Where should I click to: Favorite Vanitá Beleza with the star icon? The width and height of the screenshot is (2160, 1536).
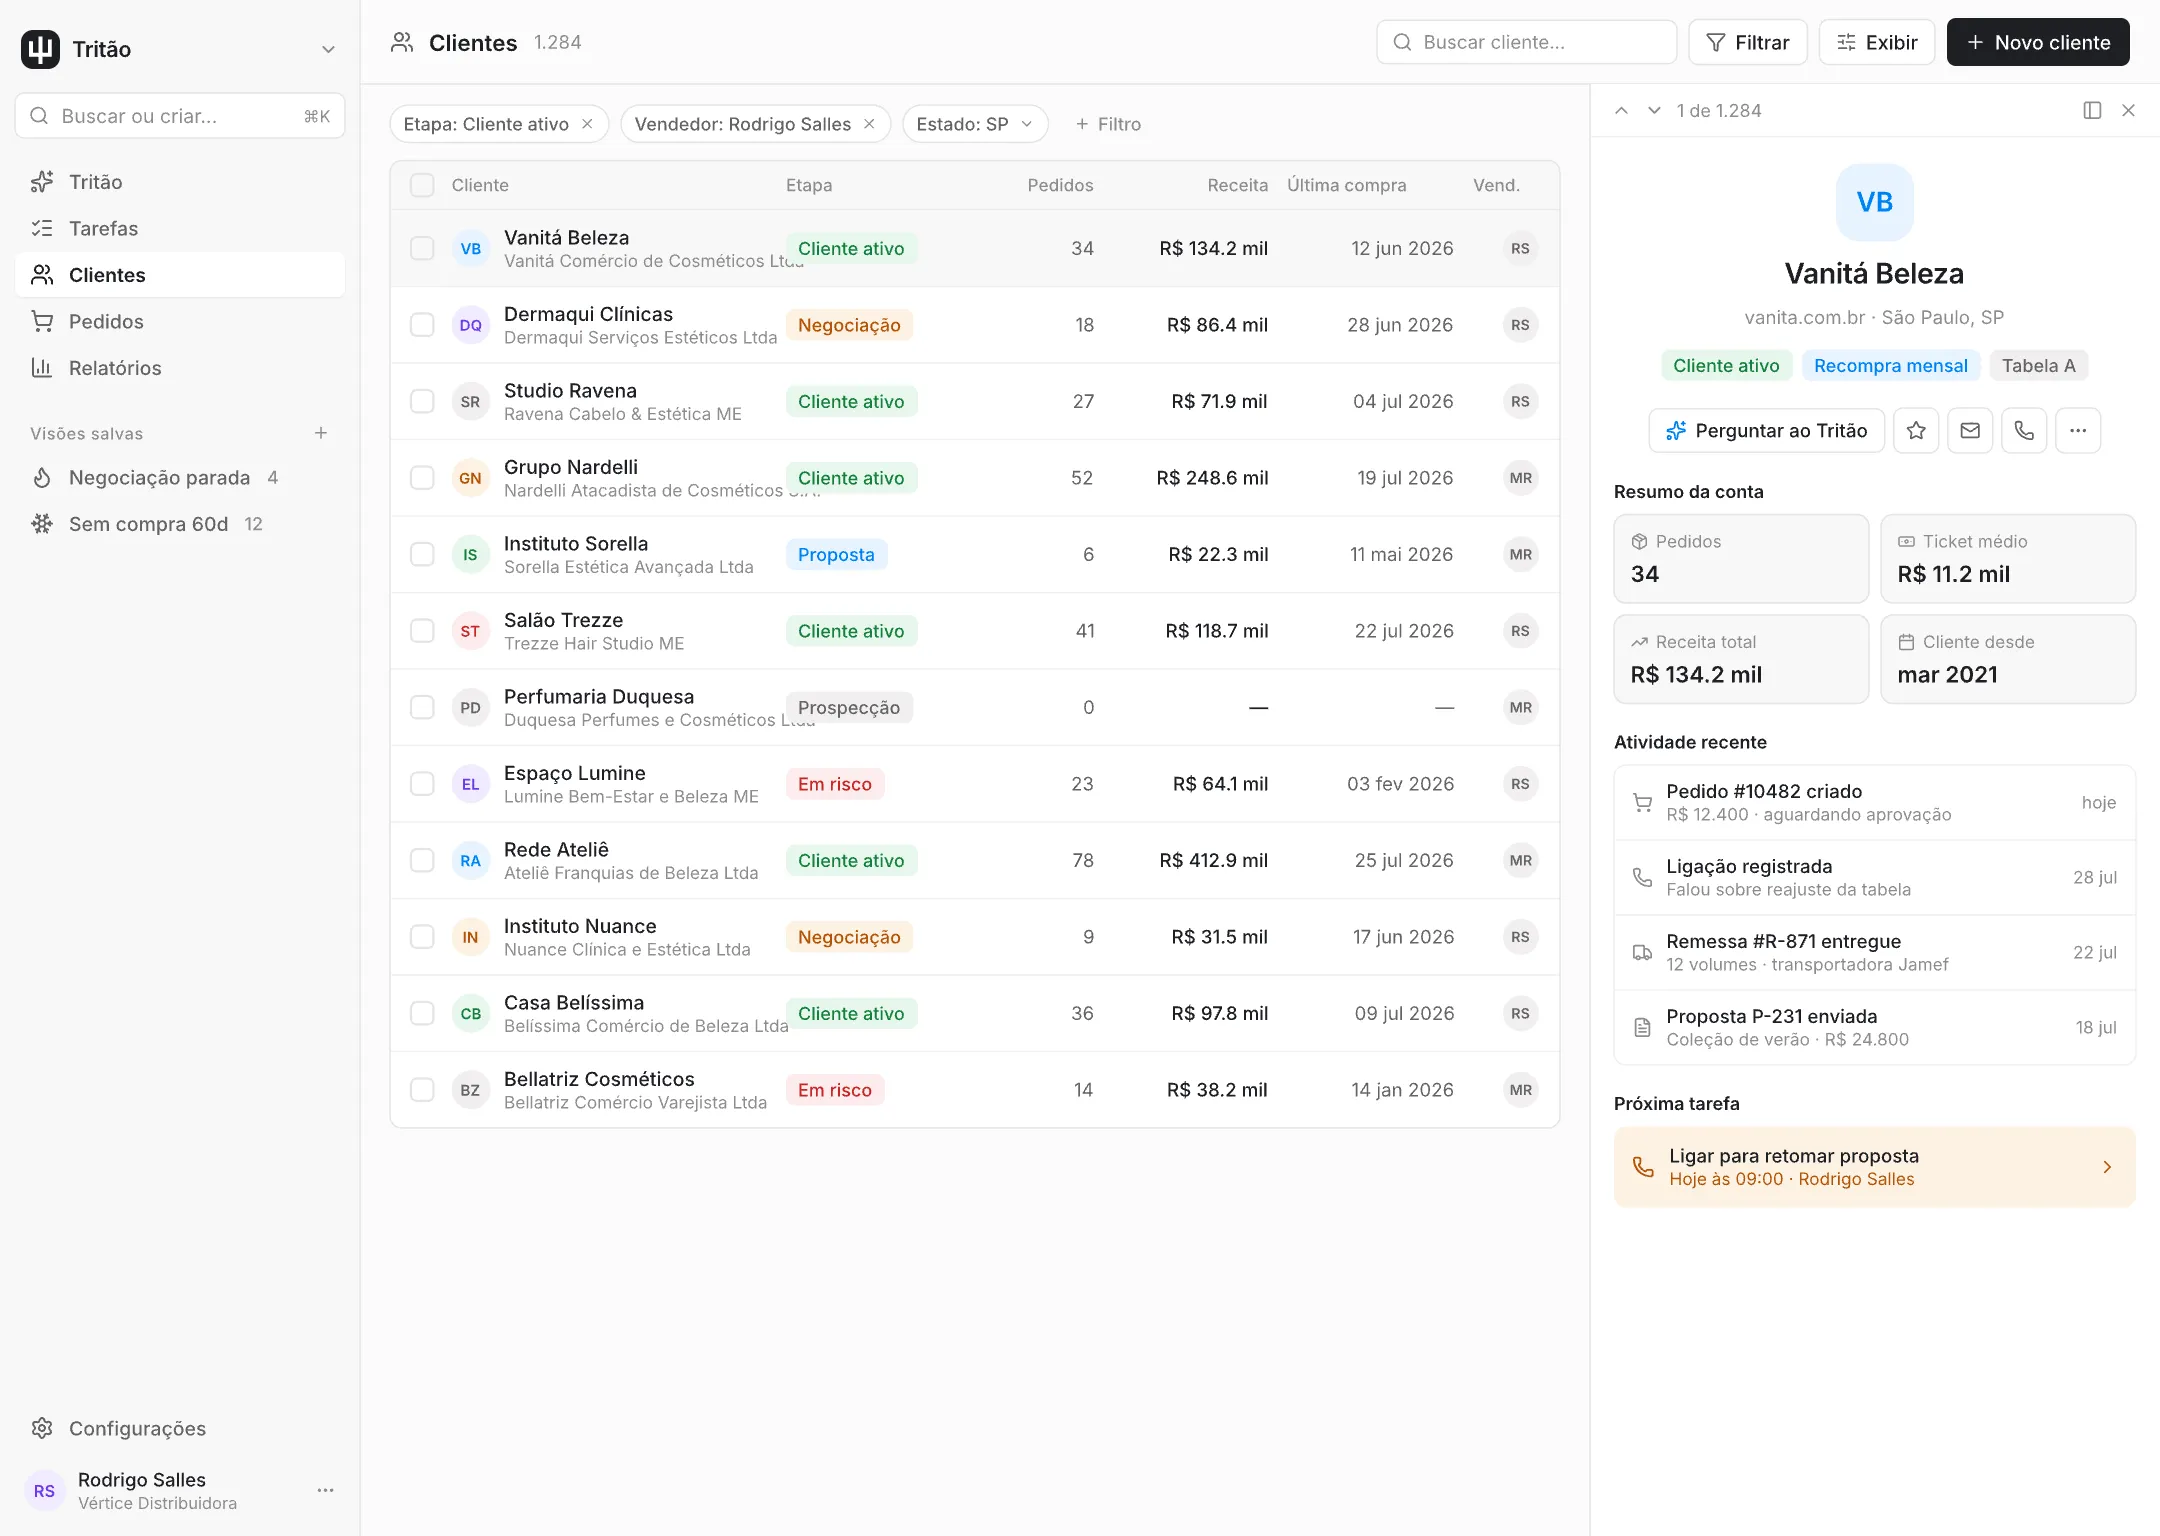point(1916,431)
